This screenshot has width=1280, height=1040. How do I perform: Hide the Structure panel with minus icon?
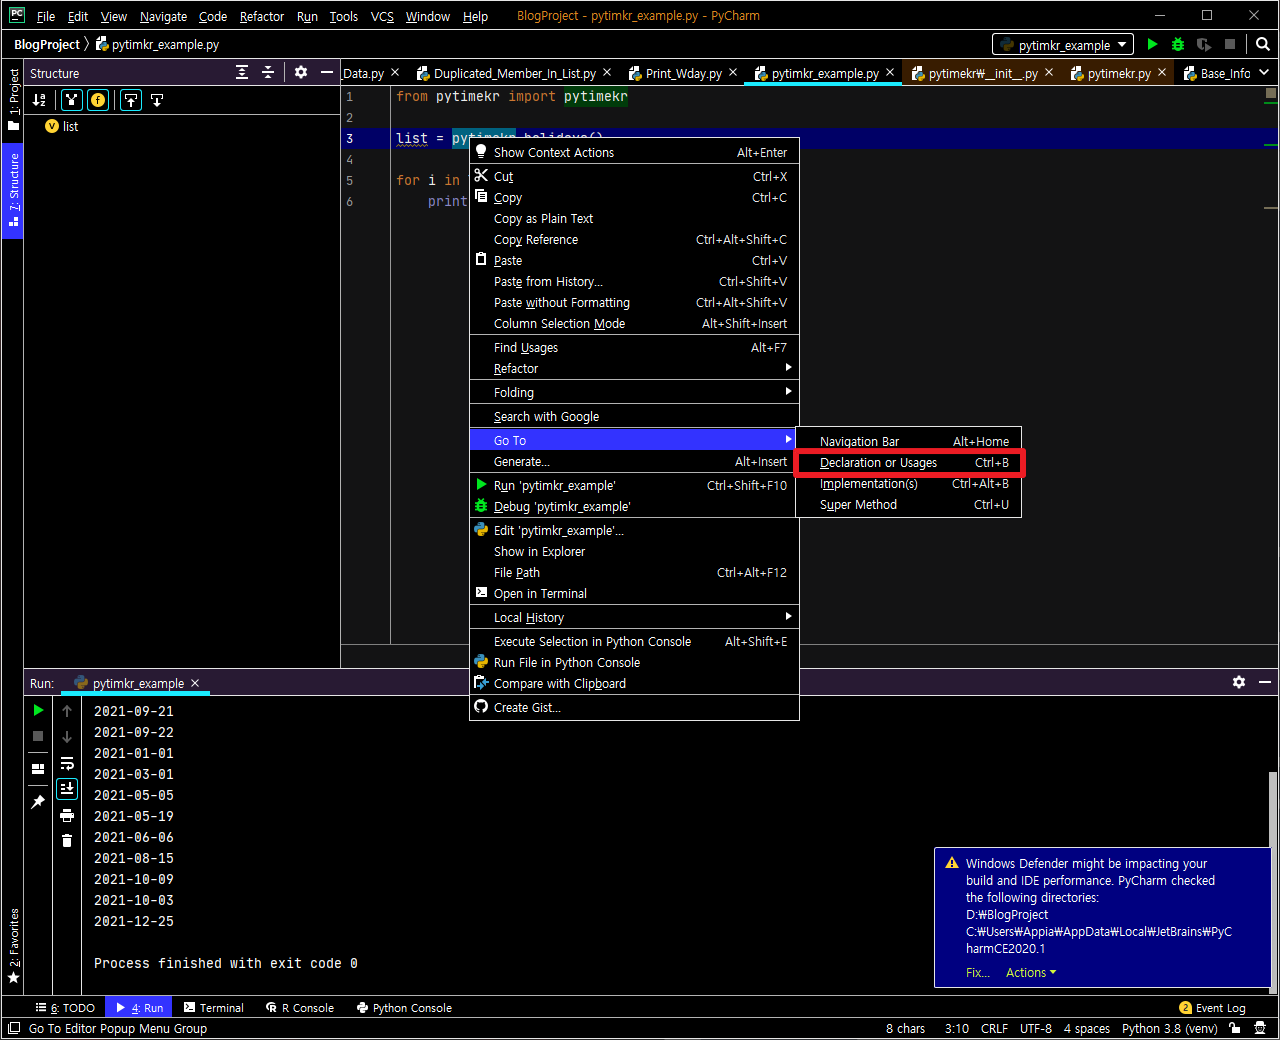tap(327, 72)
